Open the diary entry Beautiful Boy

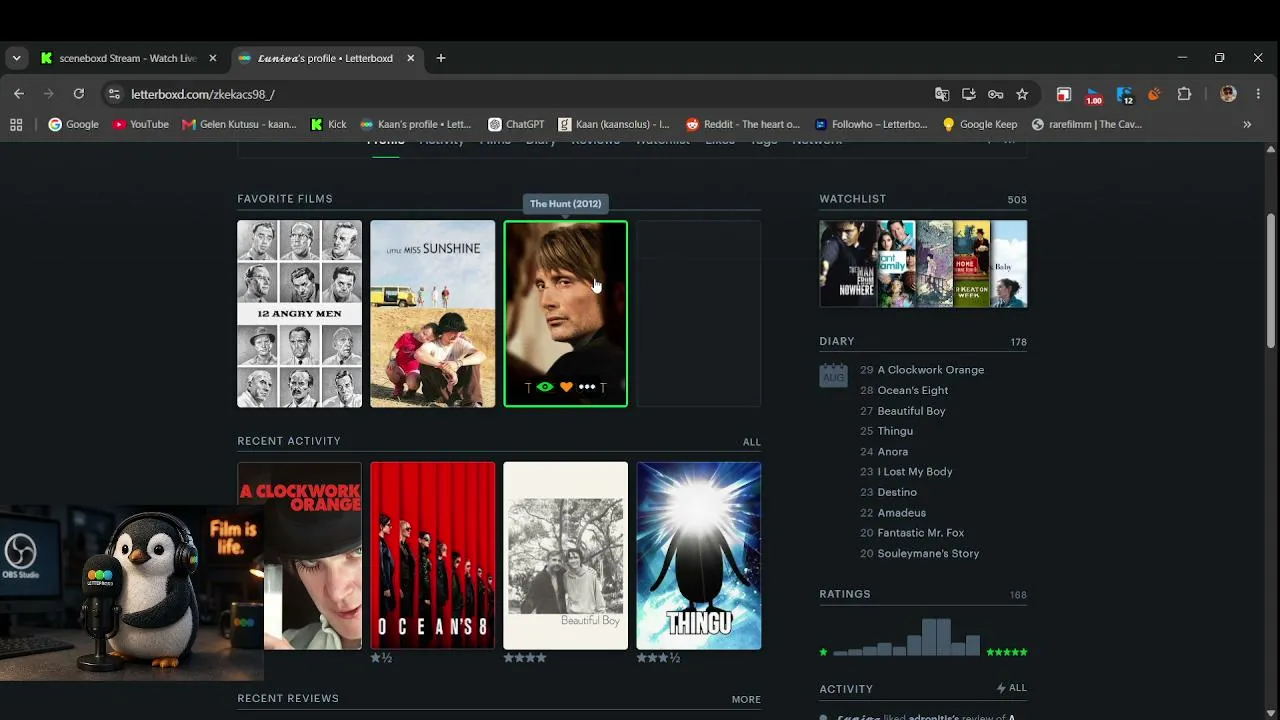click(911, 411)
